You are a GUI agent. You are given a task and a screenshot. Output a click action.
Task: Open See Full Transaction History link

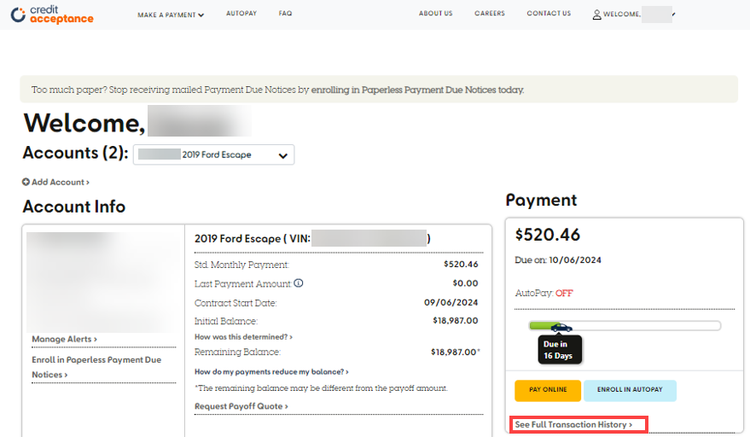point(573,425)
